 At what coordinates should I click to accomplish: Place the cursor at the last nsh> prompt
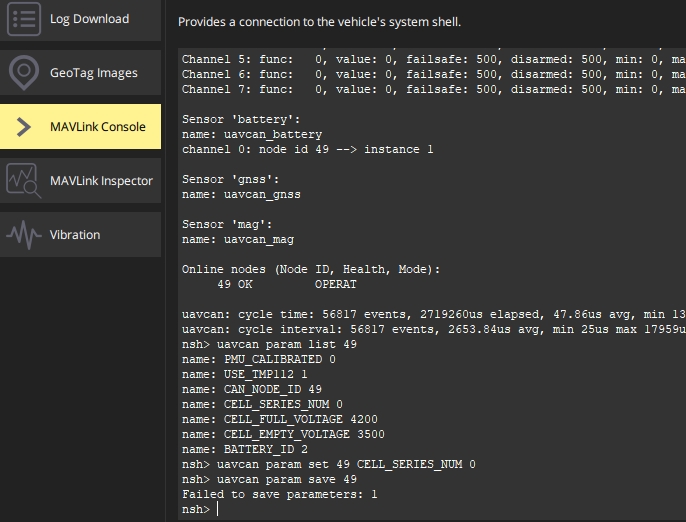[217, 509]
